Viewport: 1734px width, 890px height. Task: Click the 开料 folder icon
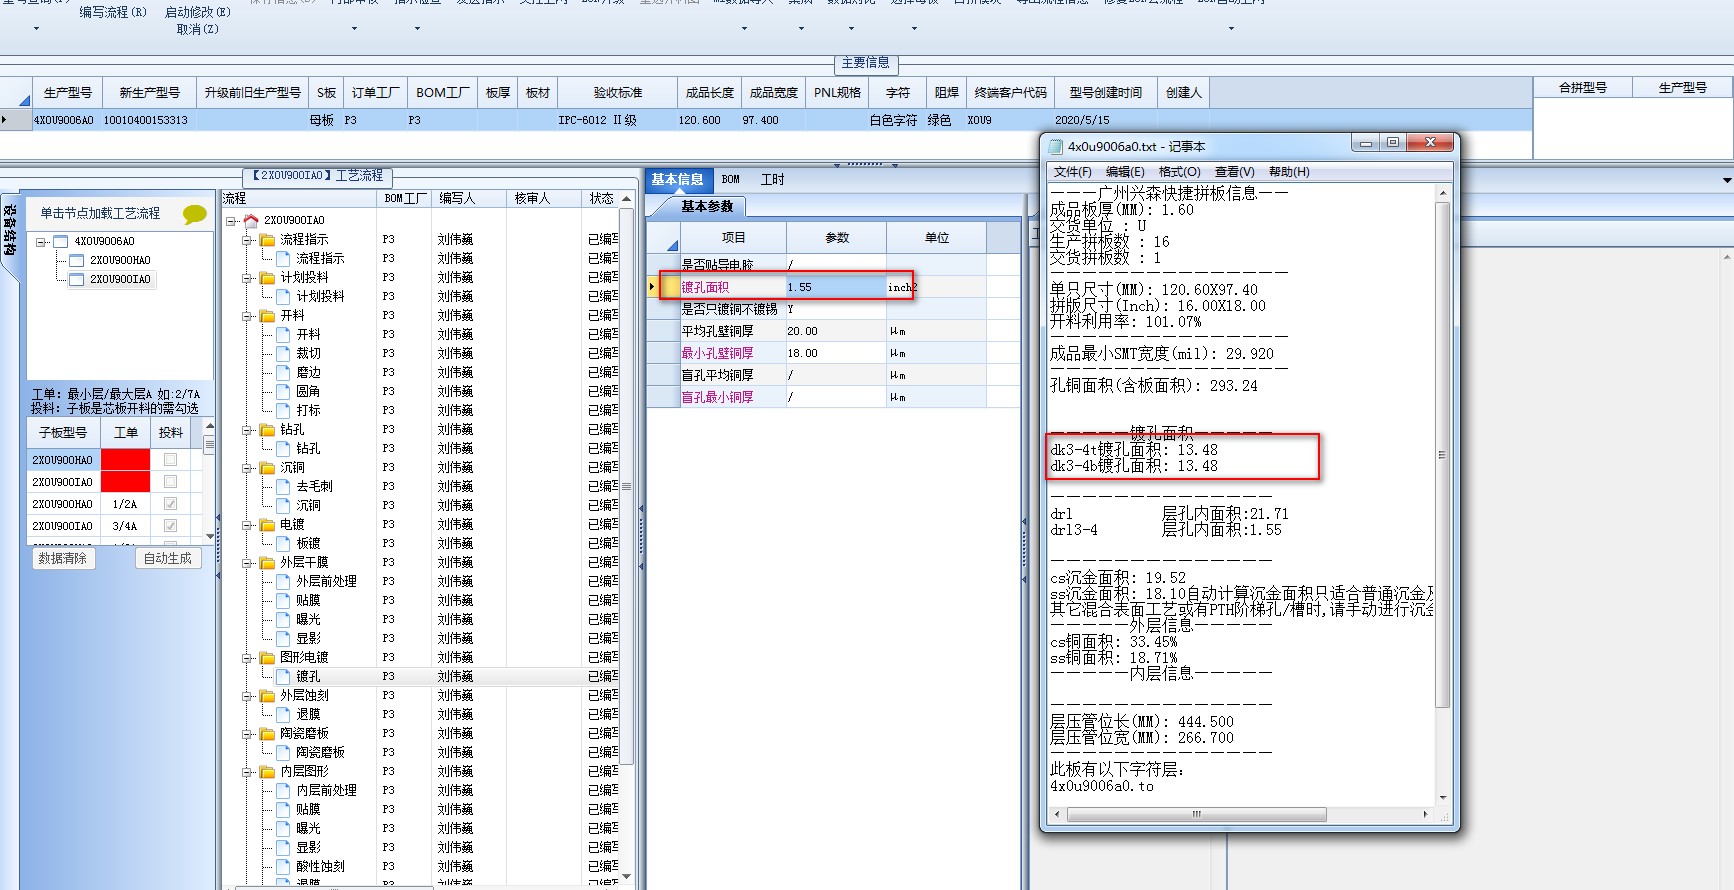(x=267, y=315)
